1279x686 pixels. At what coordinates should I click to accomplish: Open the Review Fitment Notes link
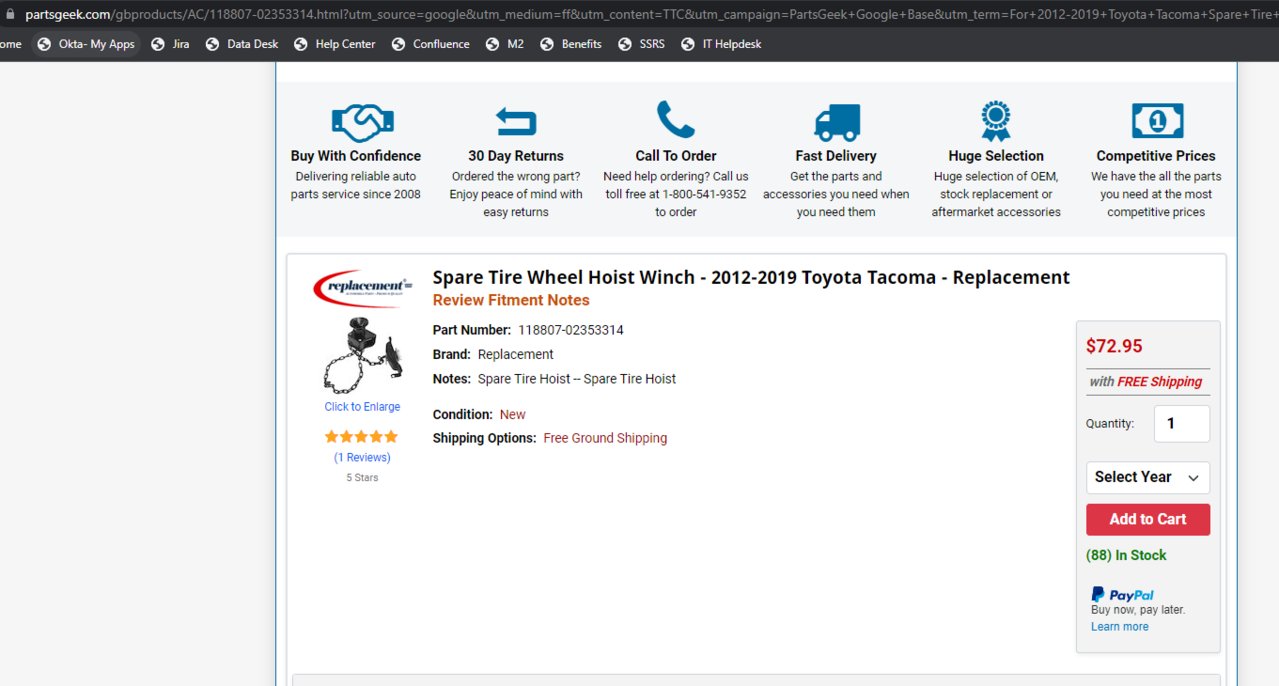pos(511,301)
